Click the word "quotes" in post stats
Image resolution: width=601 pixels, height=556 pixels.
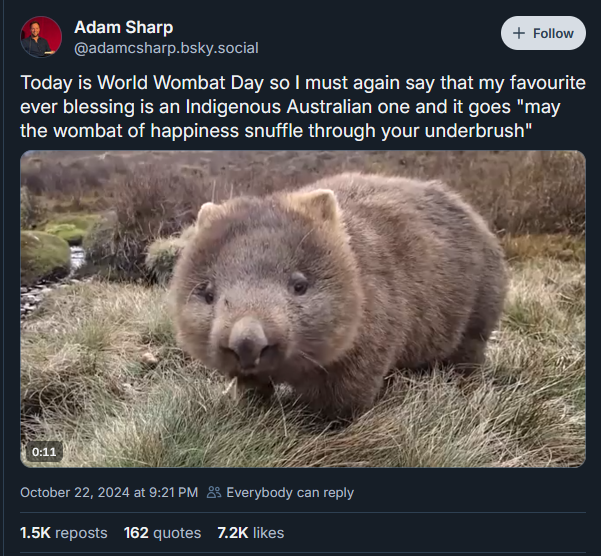coord(177,533)
